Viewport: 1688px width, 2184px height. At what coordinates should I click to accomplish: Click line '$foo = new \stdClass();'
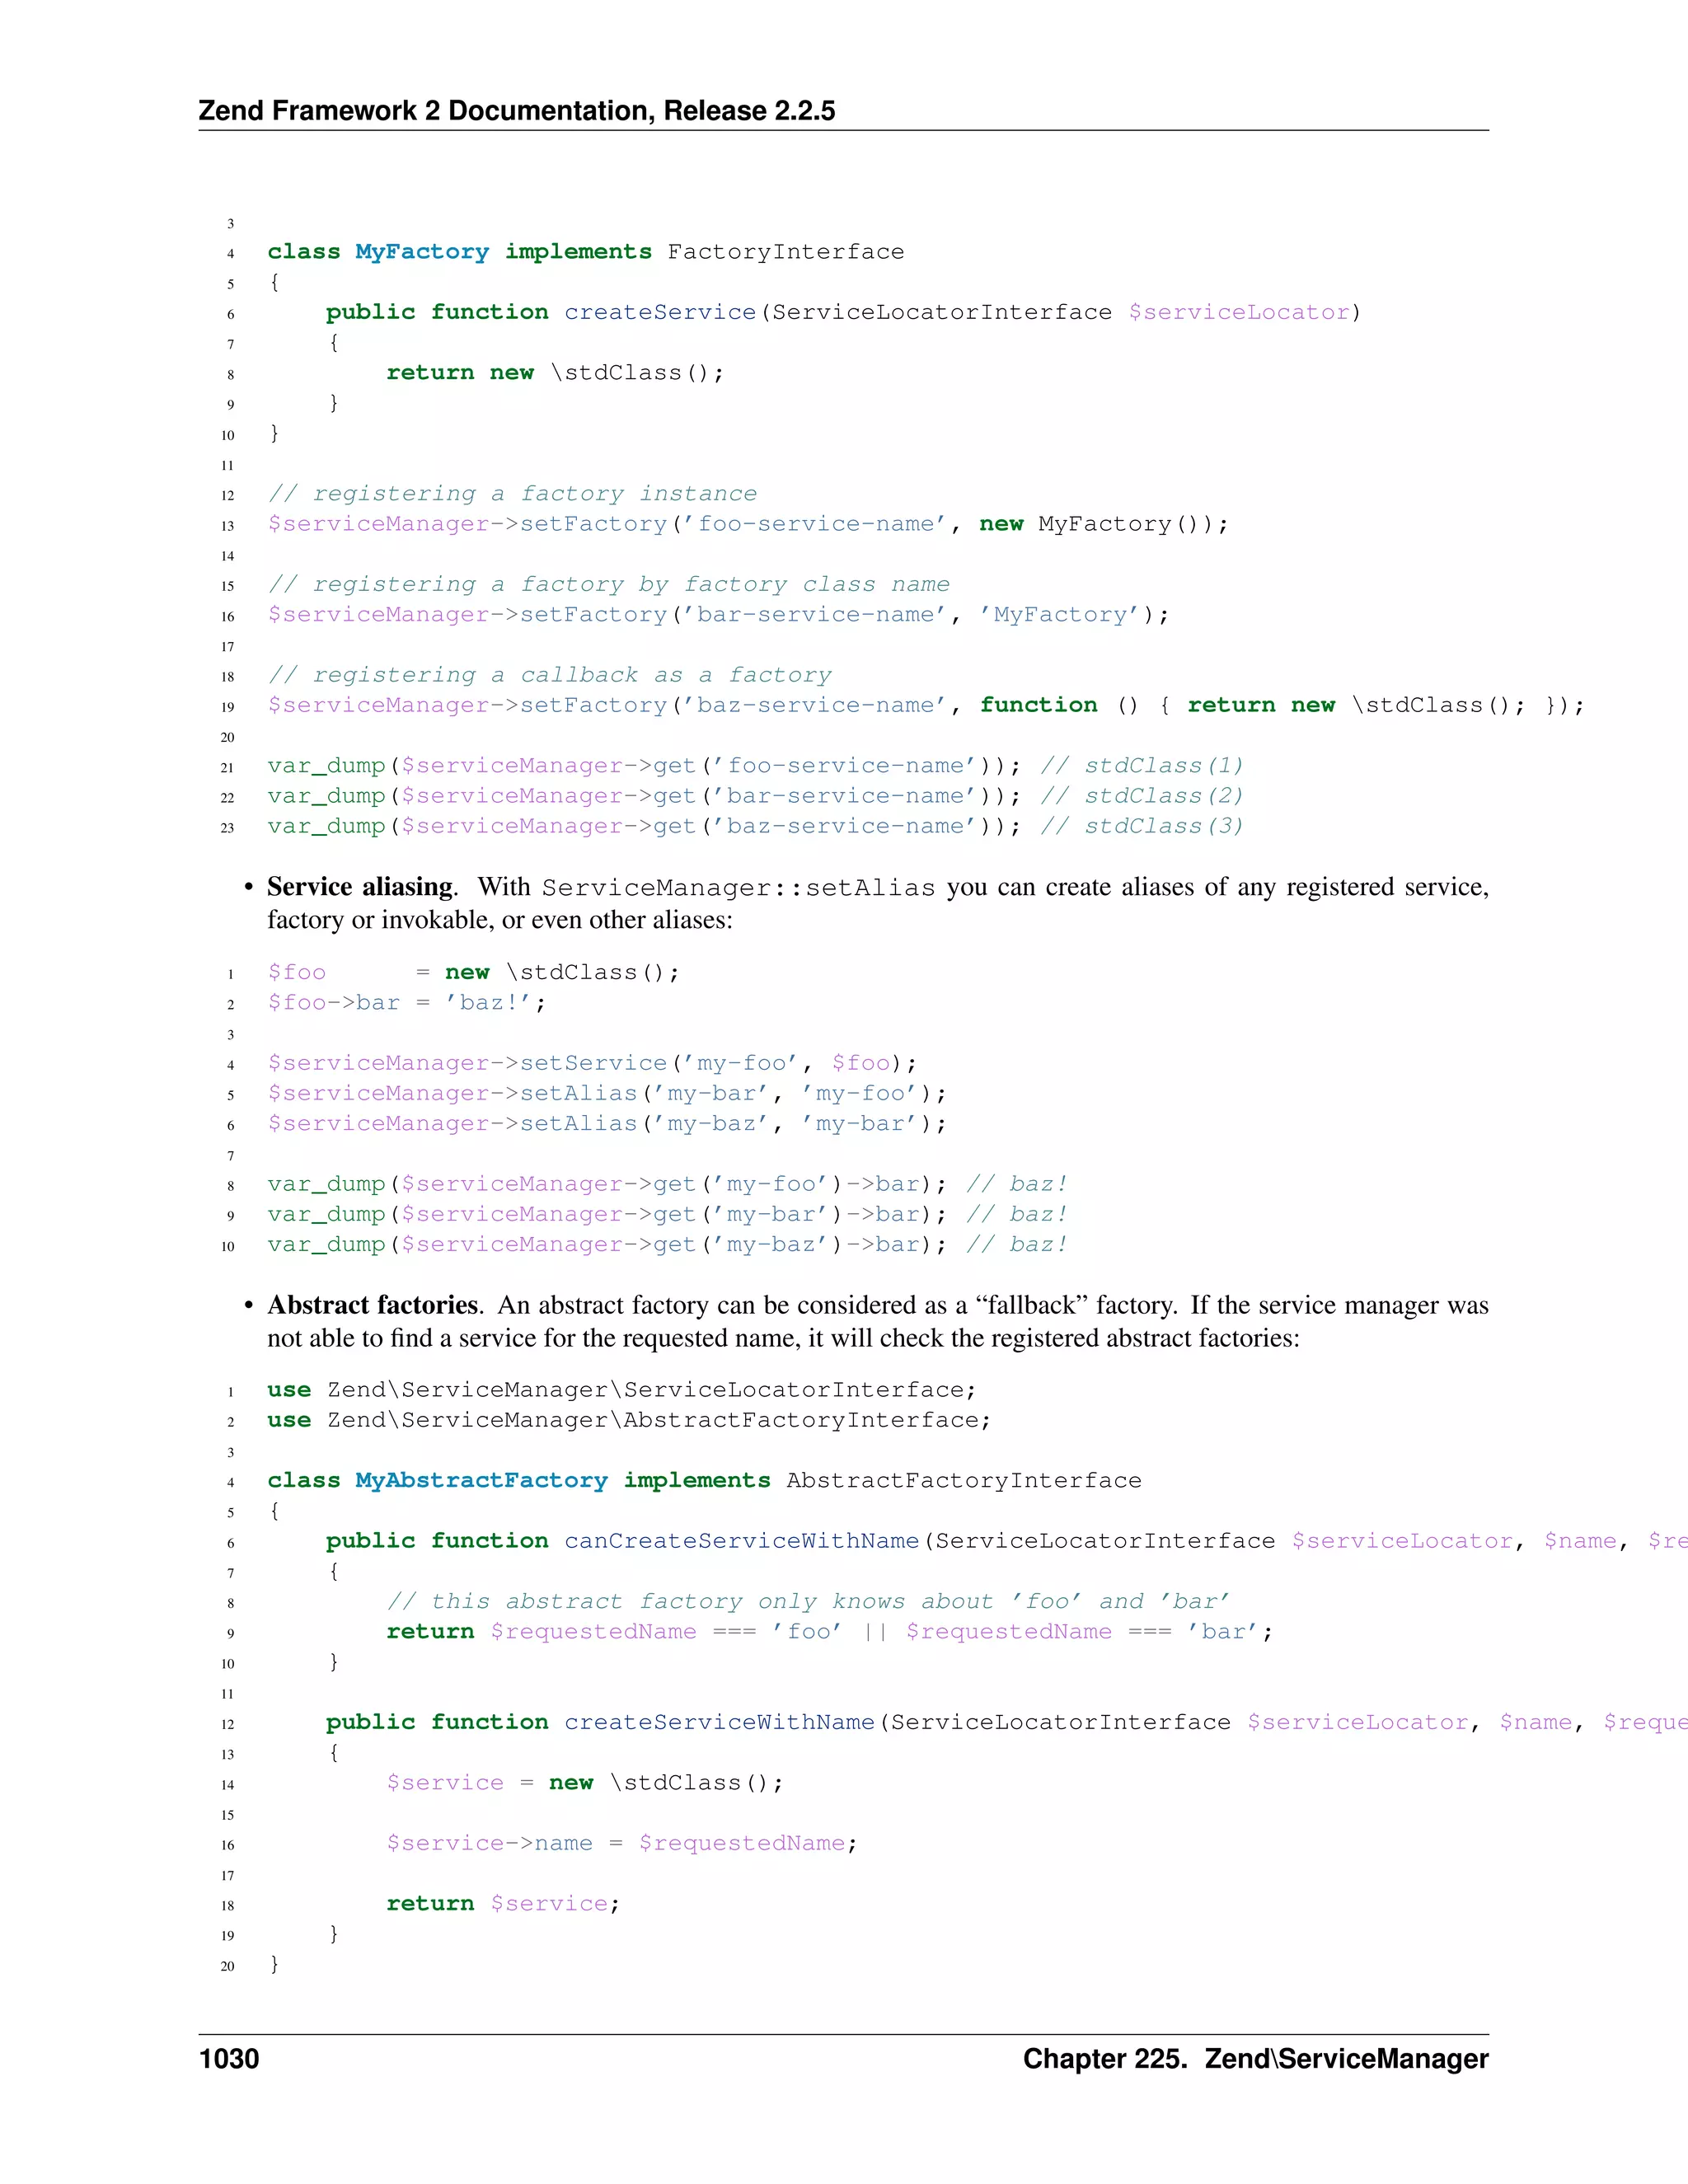(x=473, y=972)
